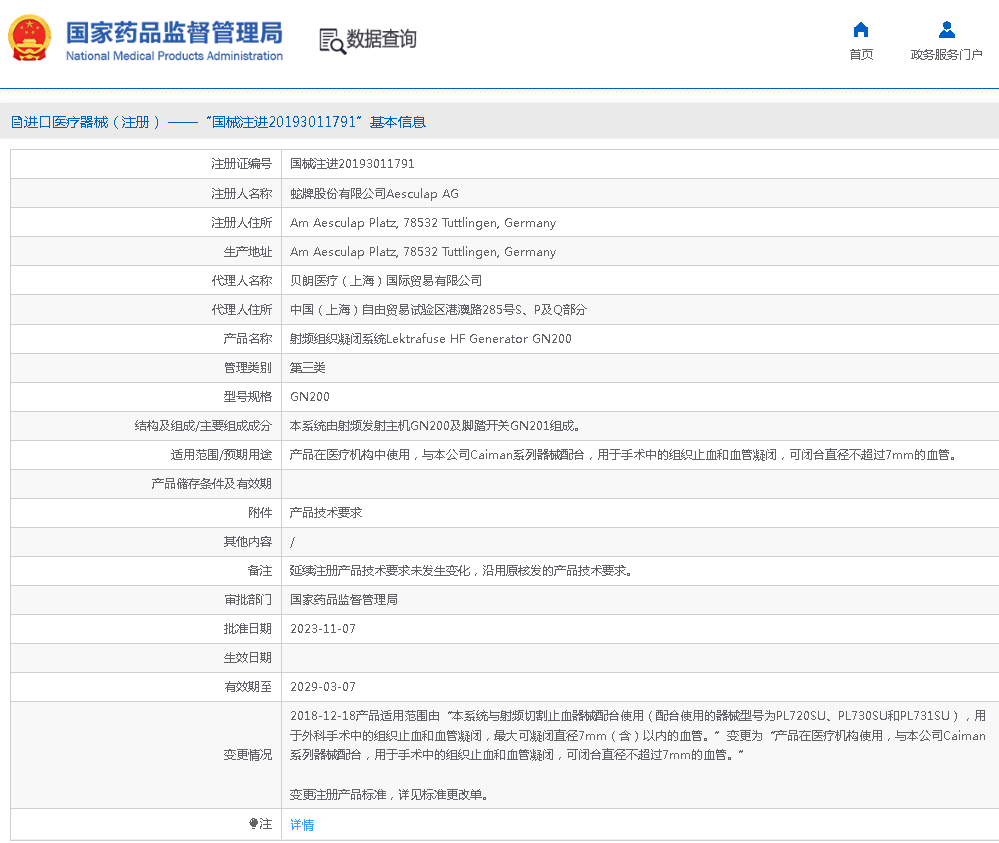This screenshot has height=843, width=999.
Task: Select the product name Lektrafuse HF Generator GN200
Action: coord(430,339)
